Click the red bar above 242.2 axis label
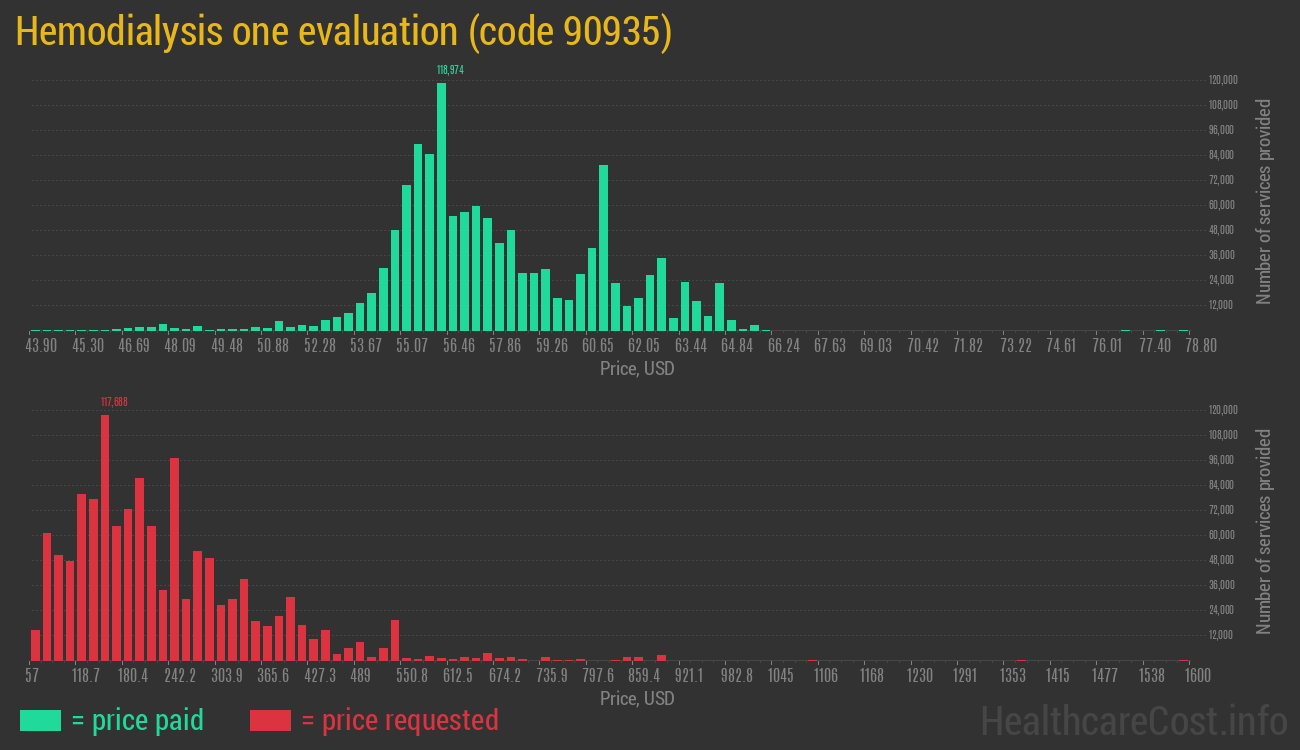The height and width of the screenshot is (750, 1300). point(174,559)
